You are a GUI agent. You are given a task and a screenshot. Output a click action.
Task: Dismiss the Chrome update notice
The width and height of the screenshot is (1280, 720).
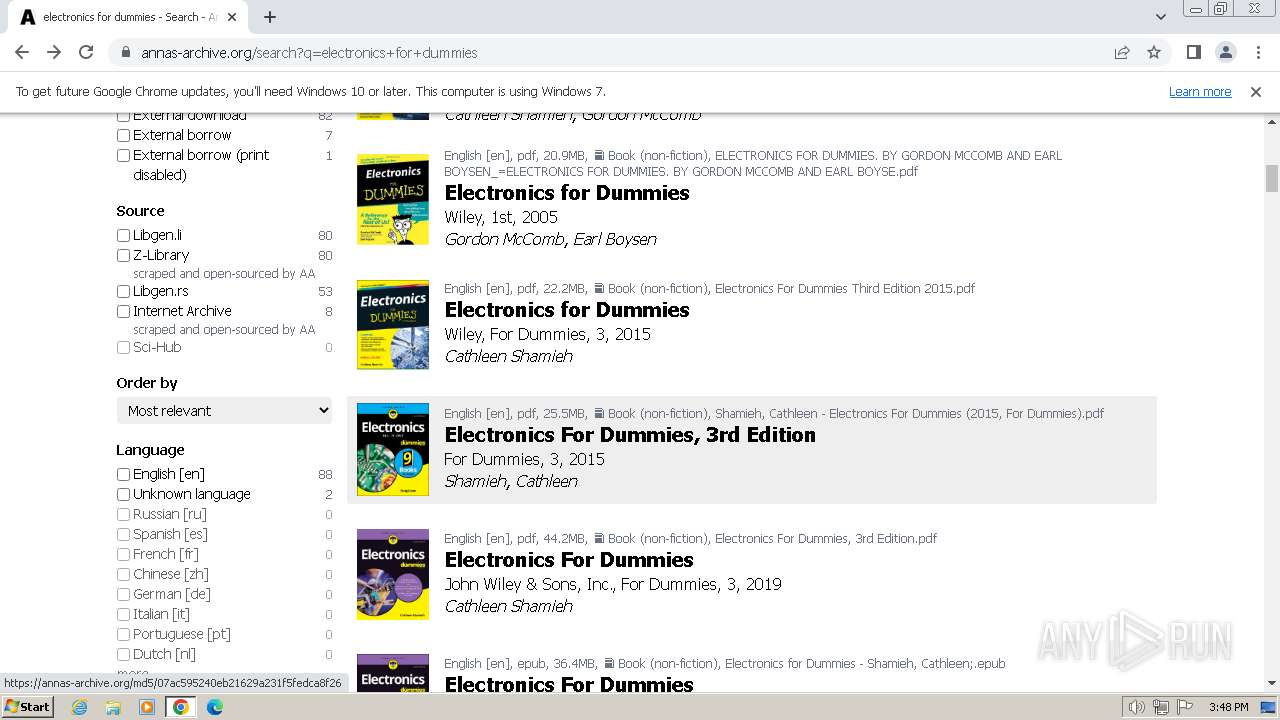click(1256, 91)
